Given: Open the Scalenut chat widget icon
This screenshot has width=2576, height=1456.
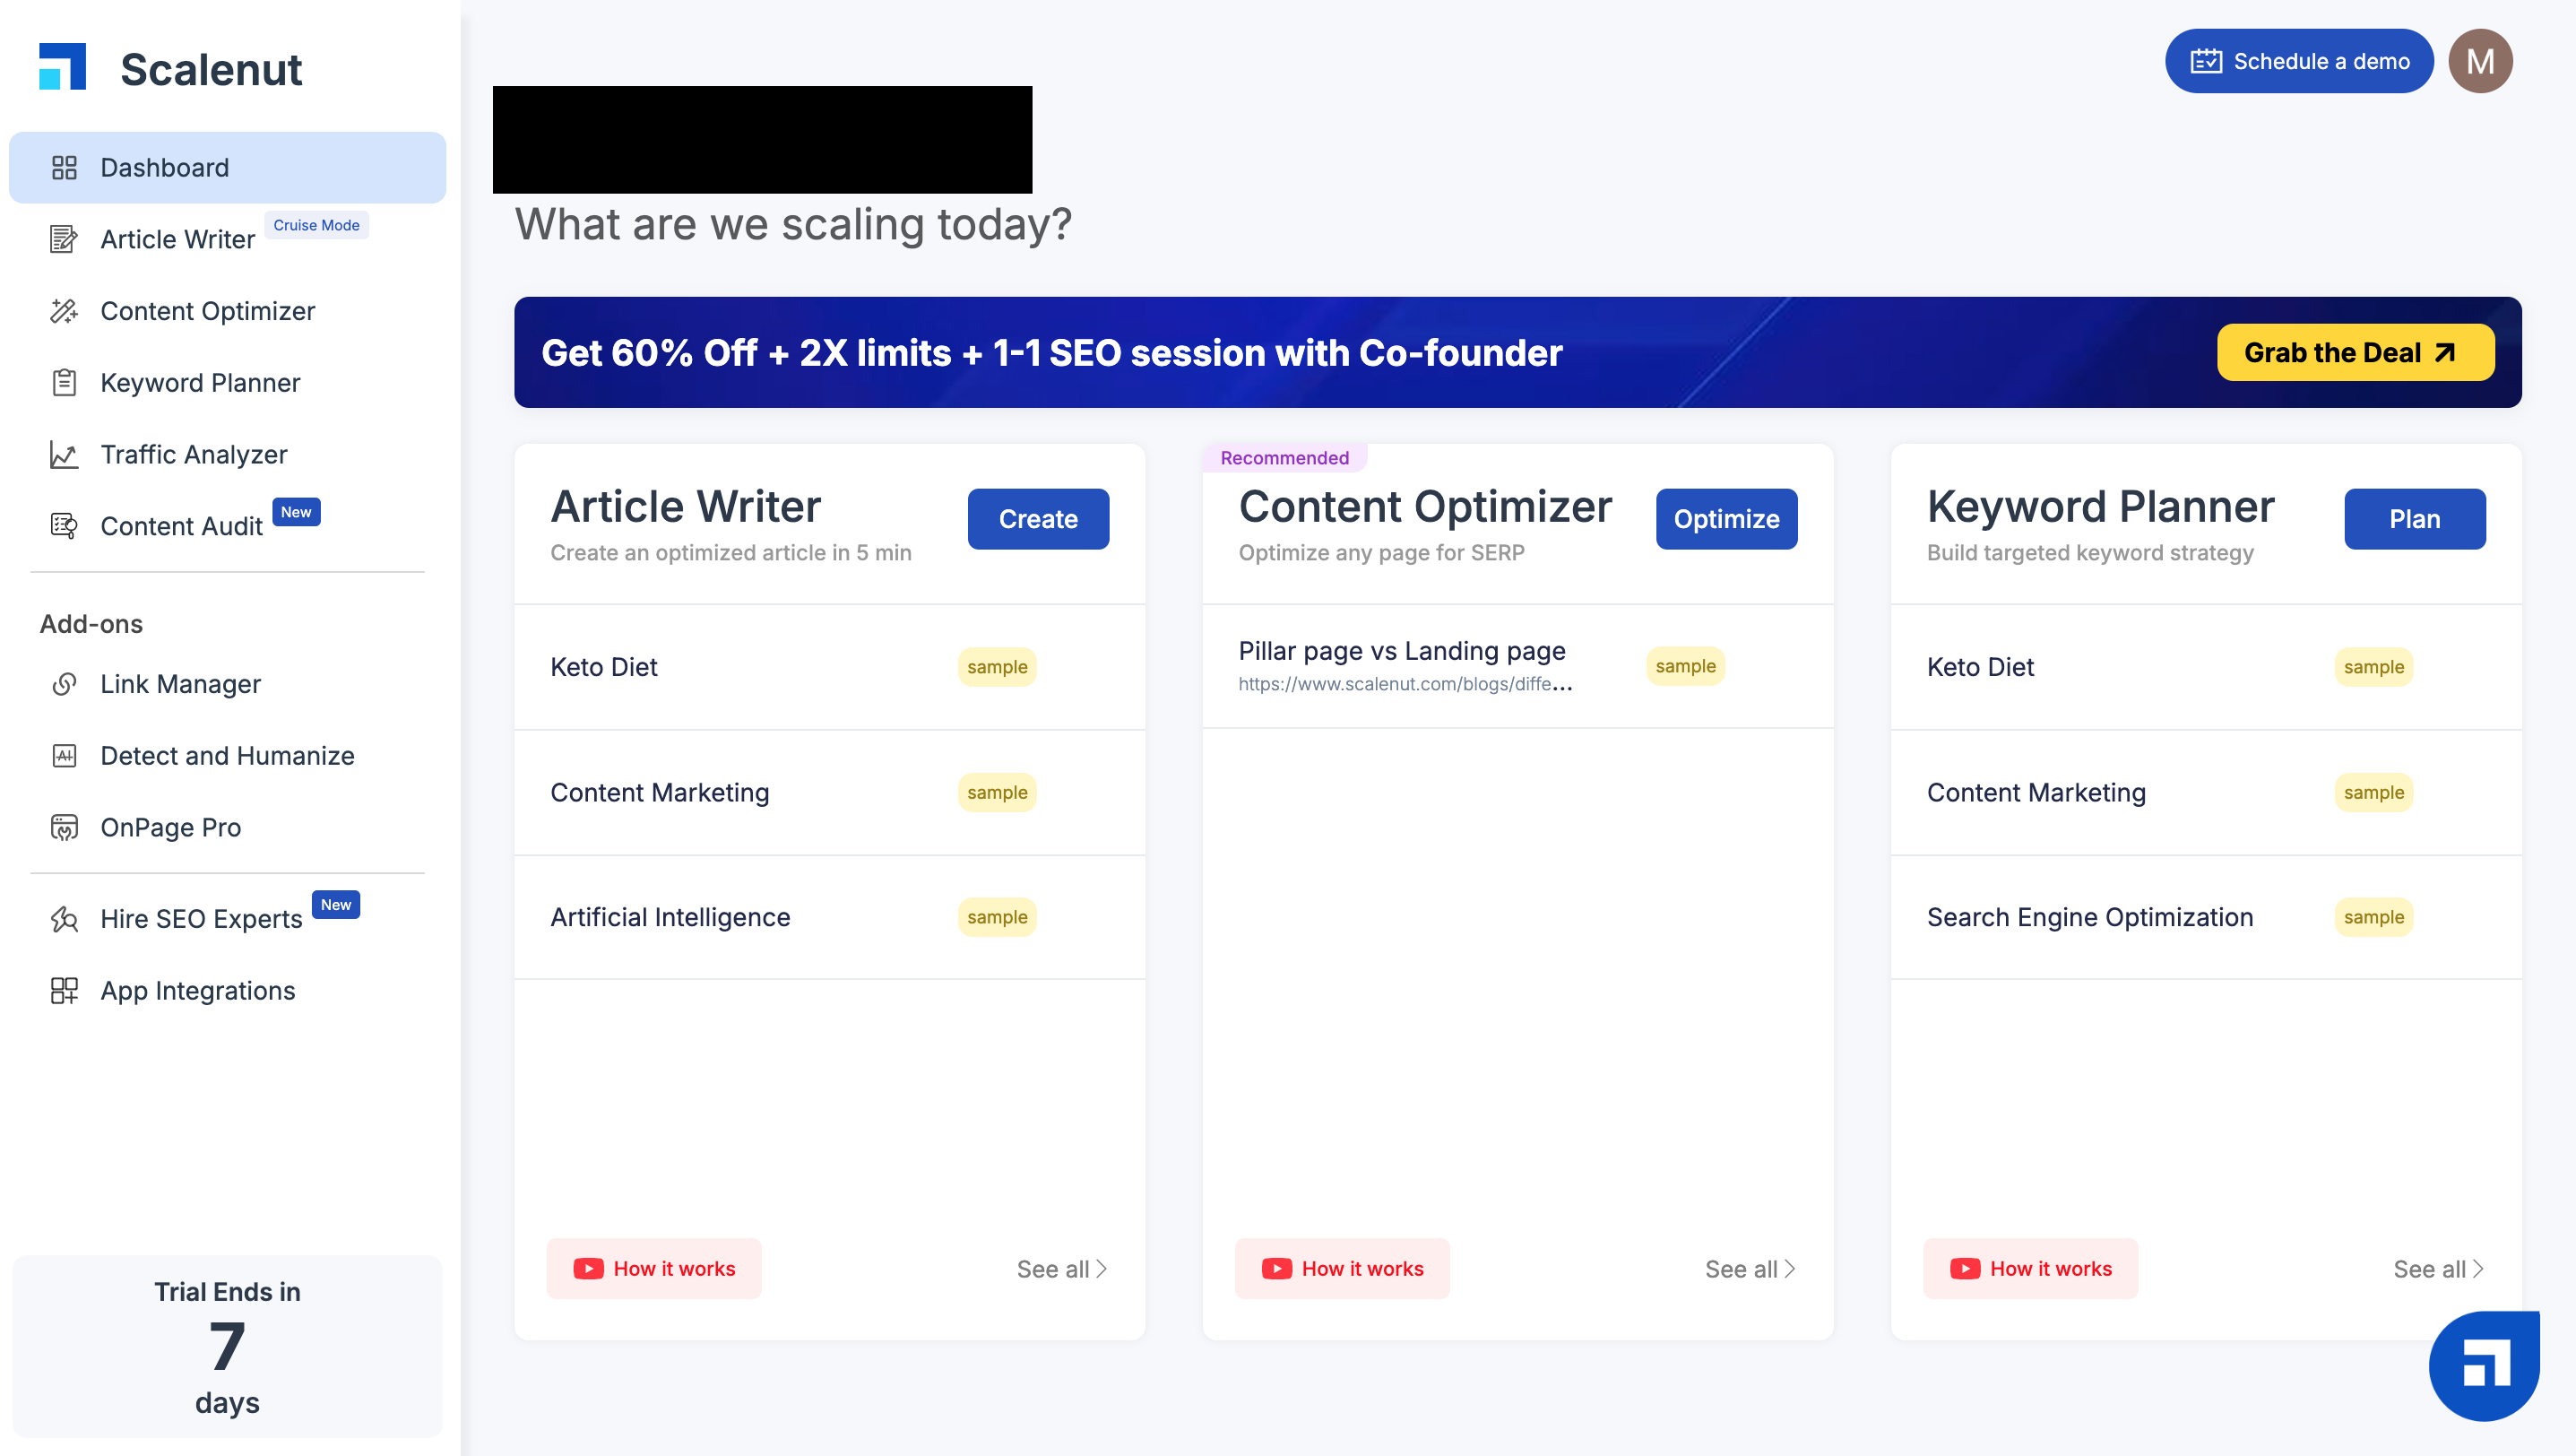Looking at the screenshot, I should point(2484,1366).
